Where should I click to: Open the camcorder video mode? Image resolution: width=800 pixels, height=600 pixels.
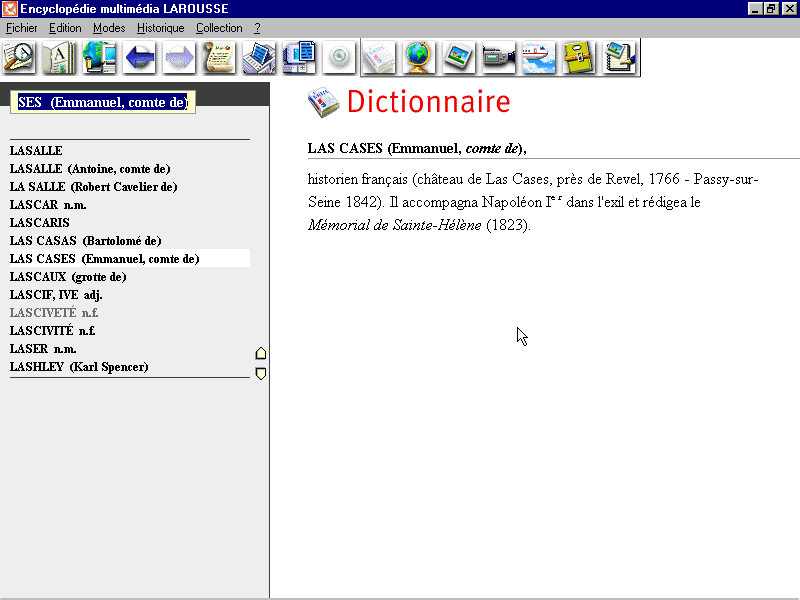click(x=499, y=57)
